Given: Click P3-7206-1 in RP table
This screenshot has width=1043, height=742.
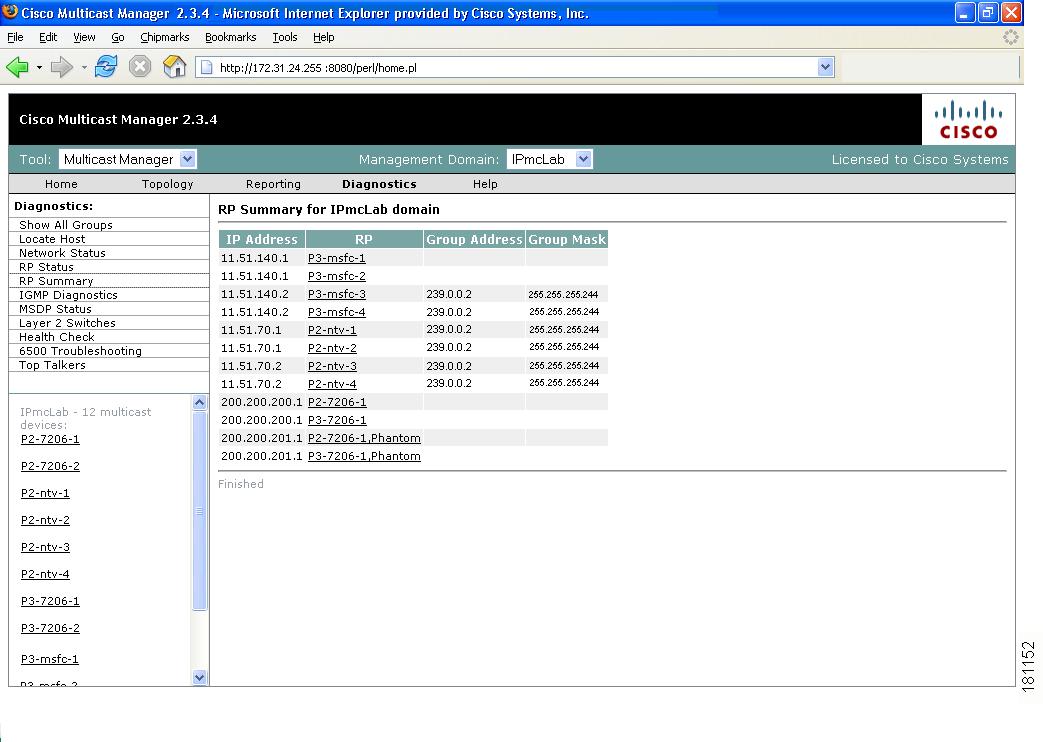Looking at the screenshot, I should (337, 420).
